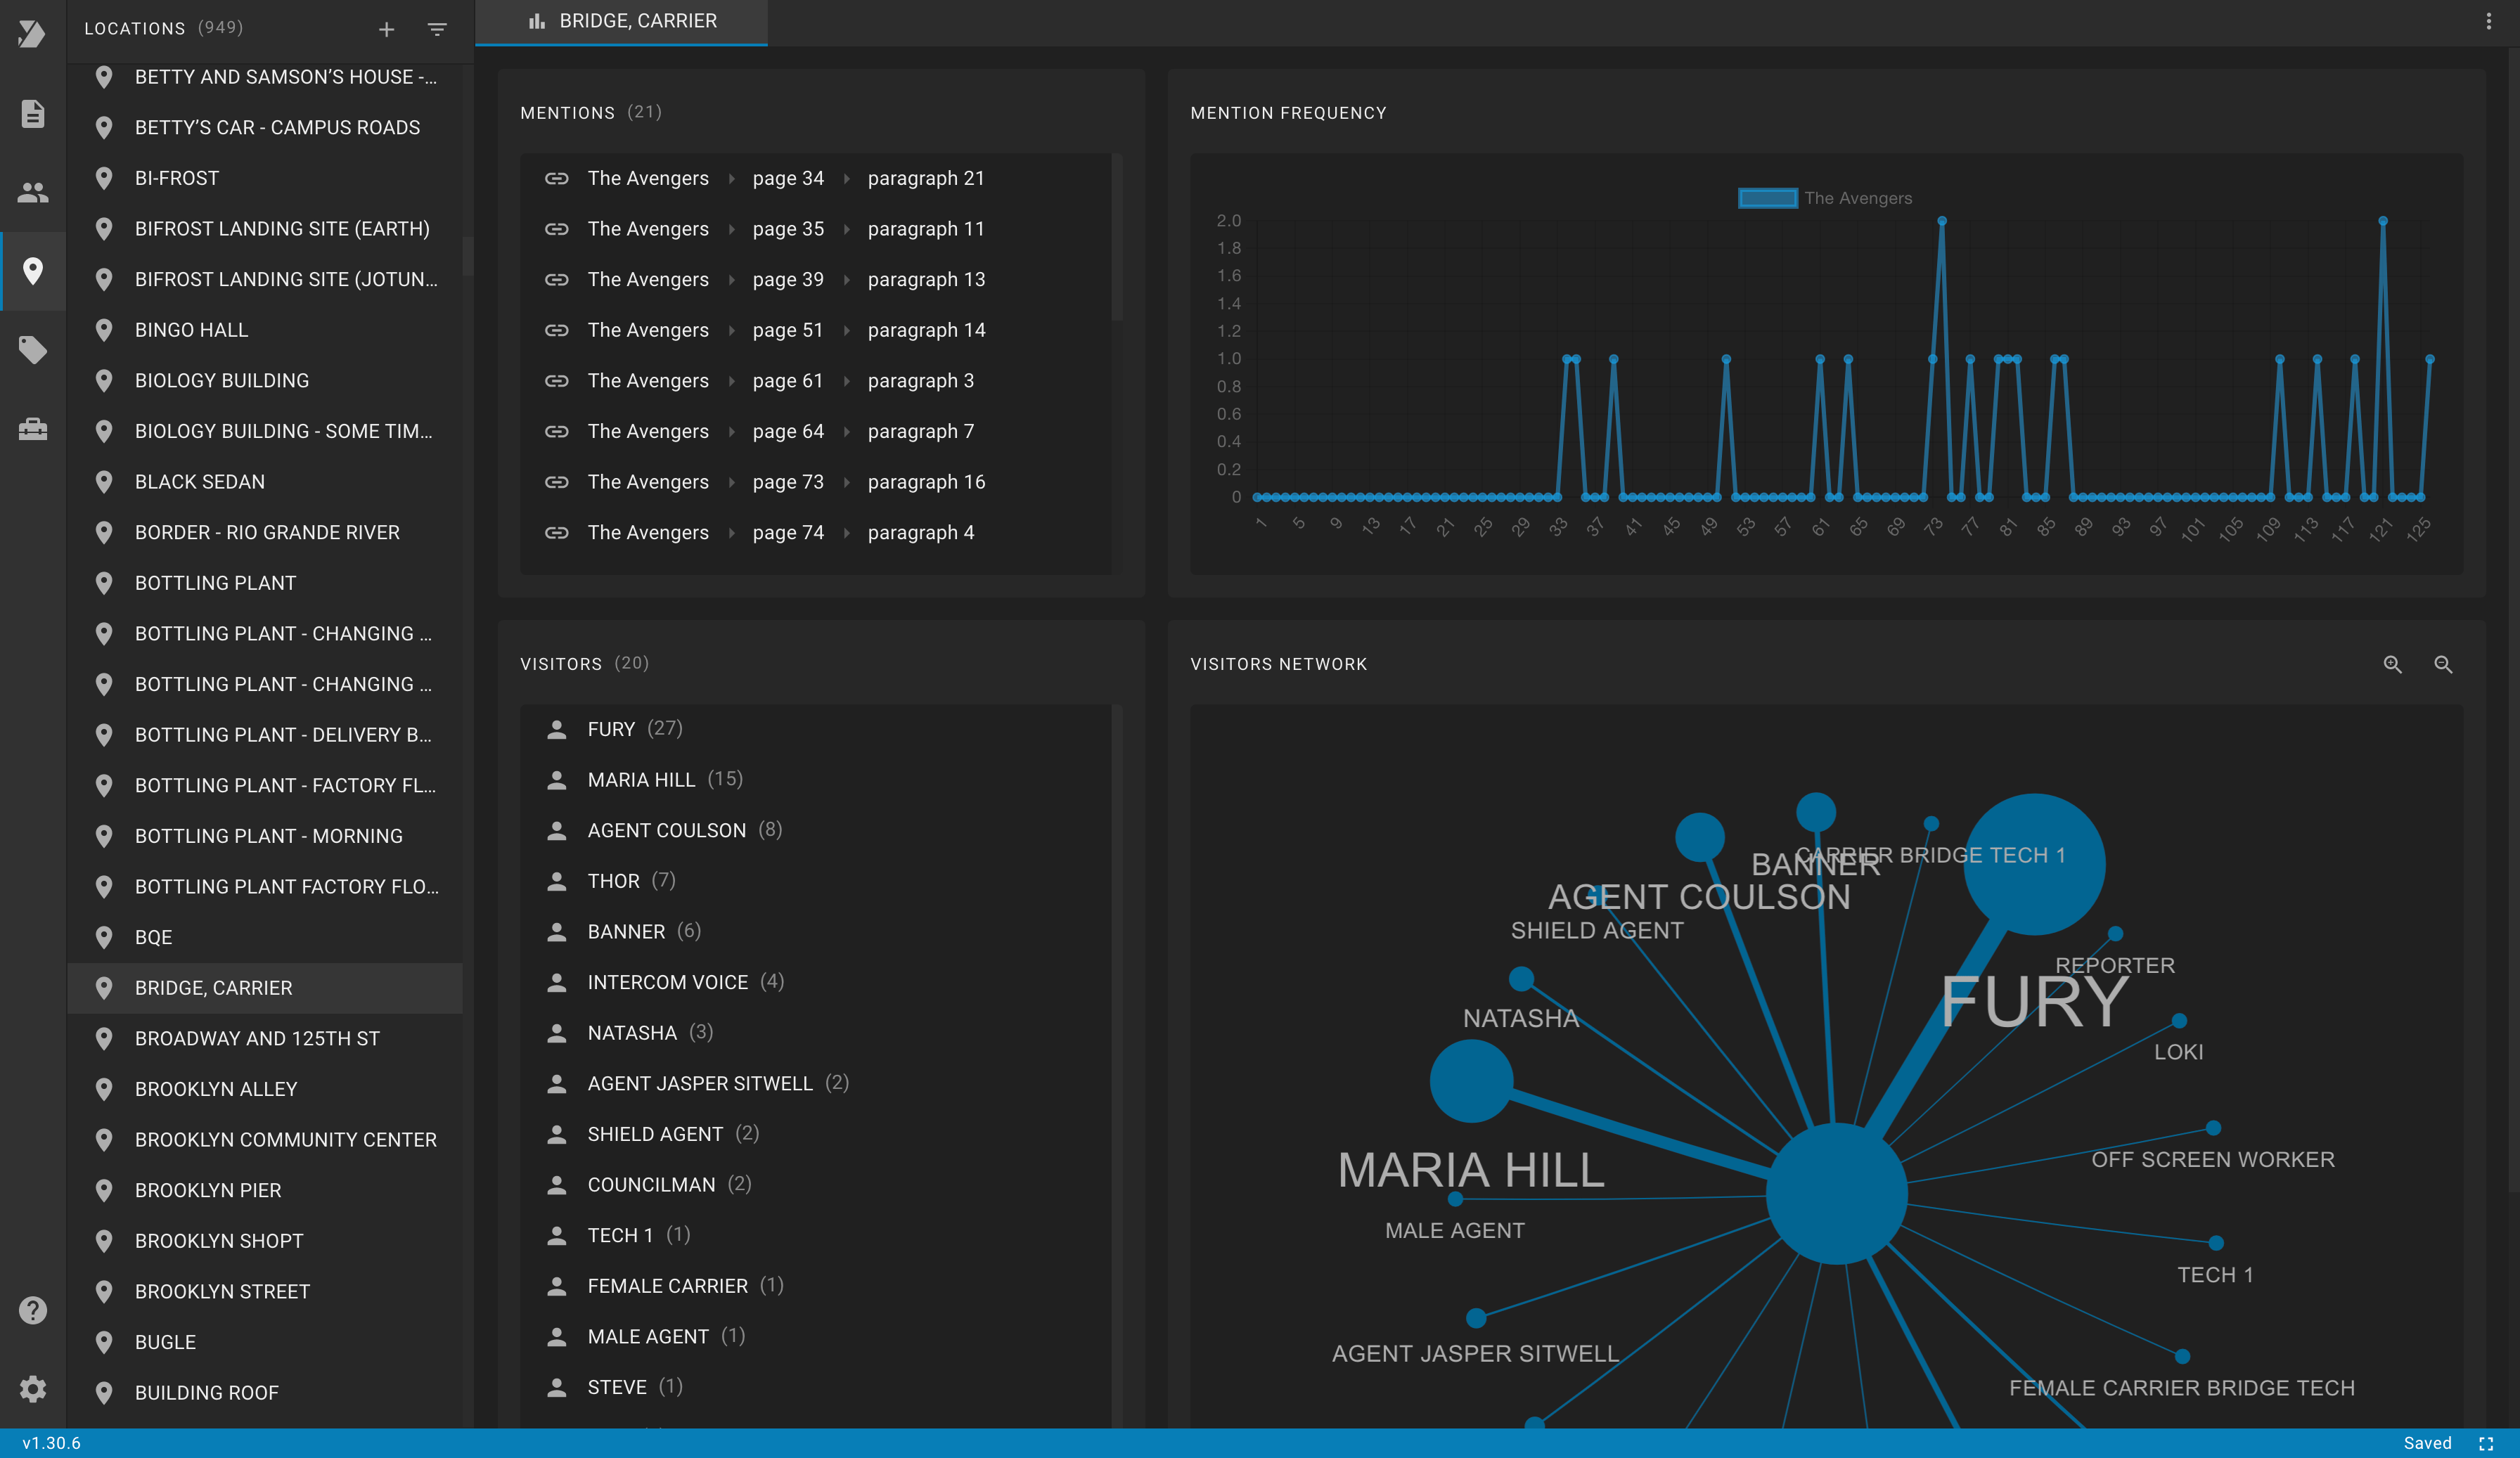2520x1458 pixels.
Task: Toggle fullscreen icon in status bar
Action: 2486,1443
